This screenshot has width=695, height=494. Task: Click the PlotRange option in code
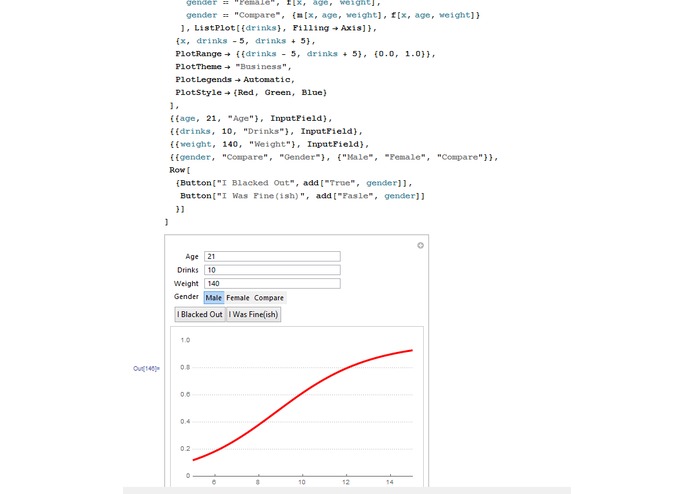point(198,54)
